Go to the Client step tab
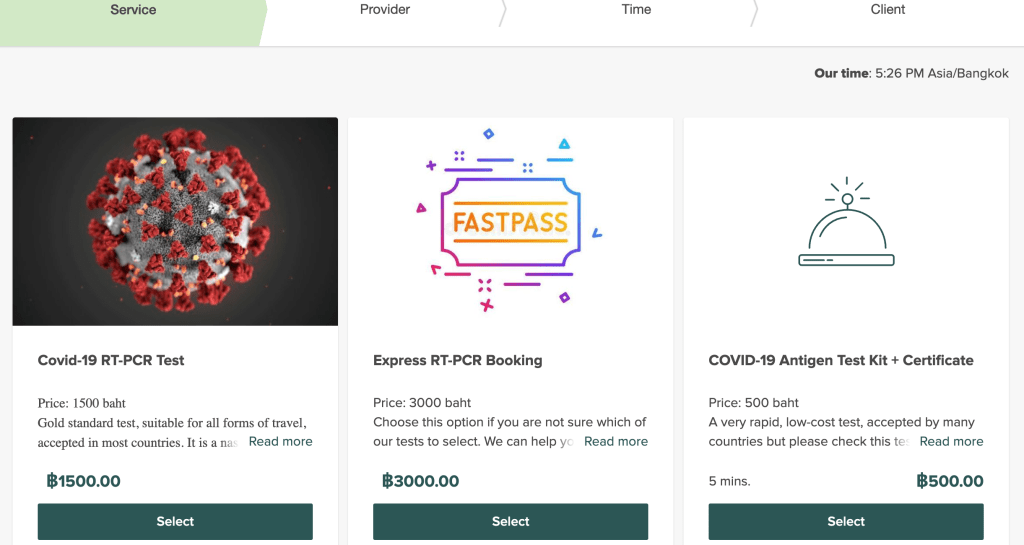This screenshot has width=1024, height=545. click(x=887, y=10)
